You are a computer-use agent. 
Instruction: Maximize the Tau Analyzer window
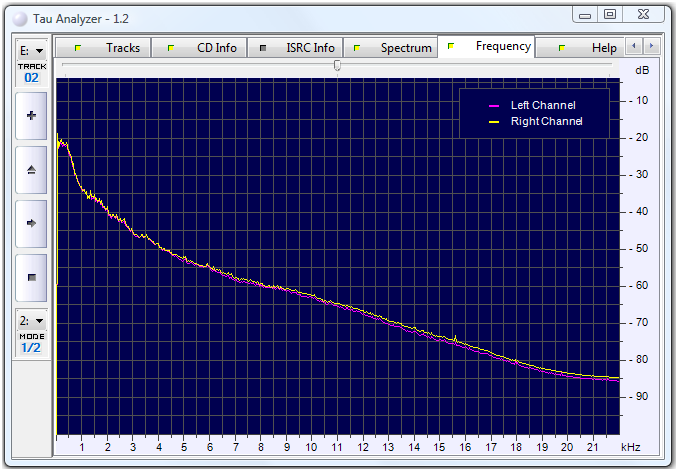[x=609, y=14]
